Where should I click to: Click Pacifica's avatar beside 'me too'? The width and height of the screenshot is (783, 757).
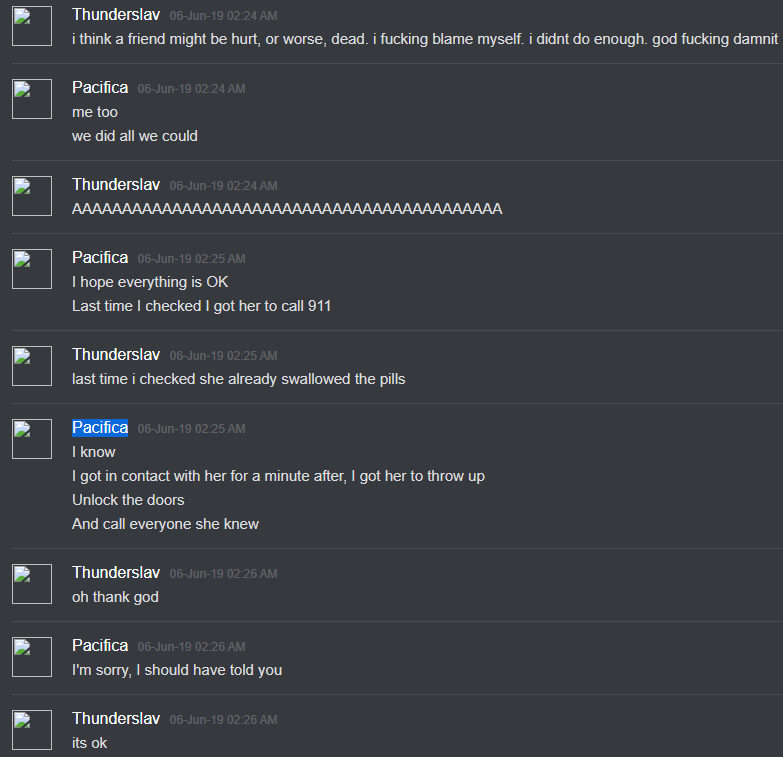[x=32, y=99]
